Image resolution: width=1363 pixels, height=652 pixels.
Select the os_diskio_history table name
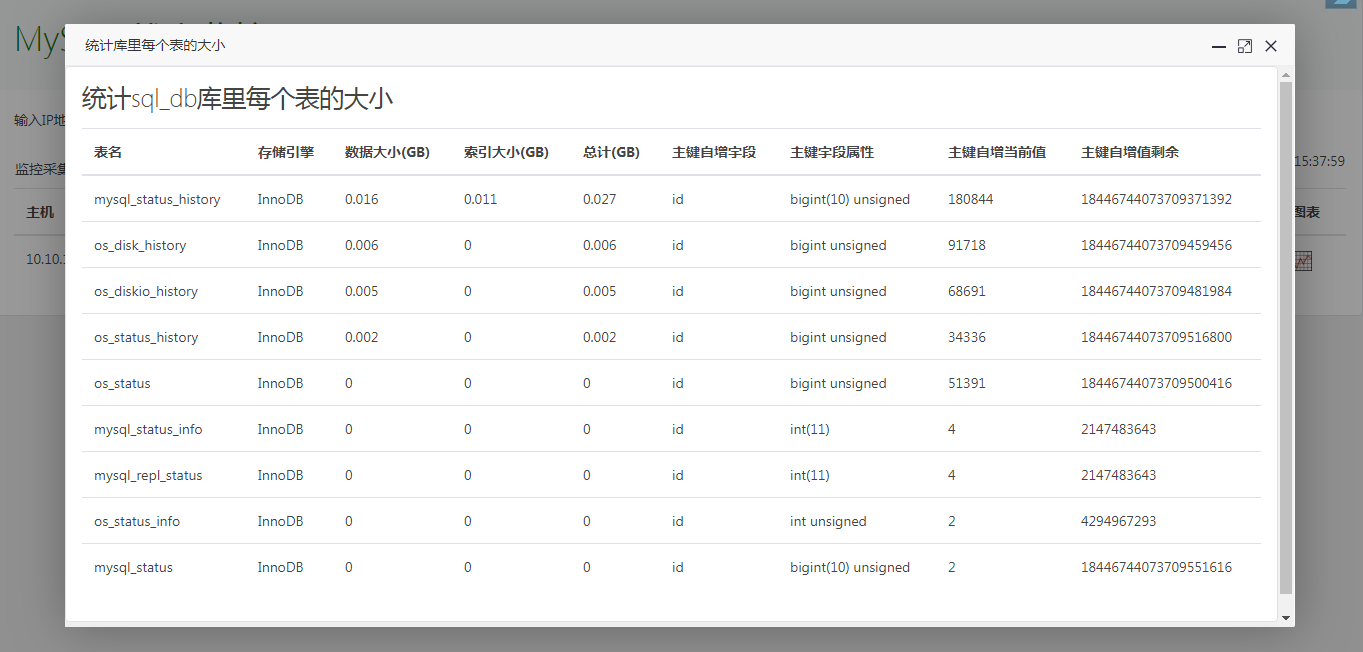146,291
